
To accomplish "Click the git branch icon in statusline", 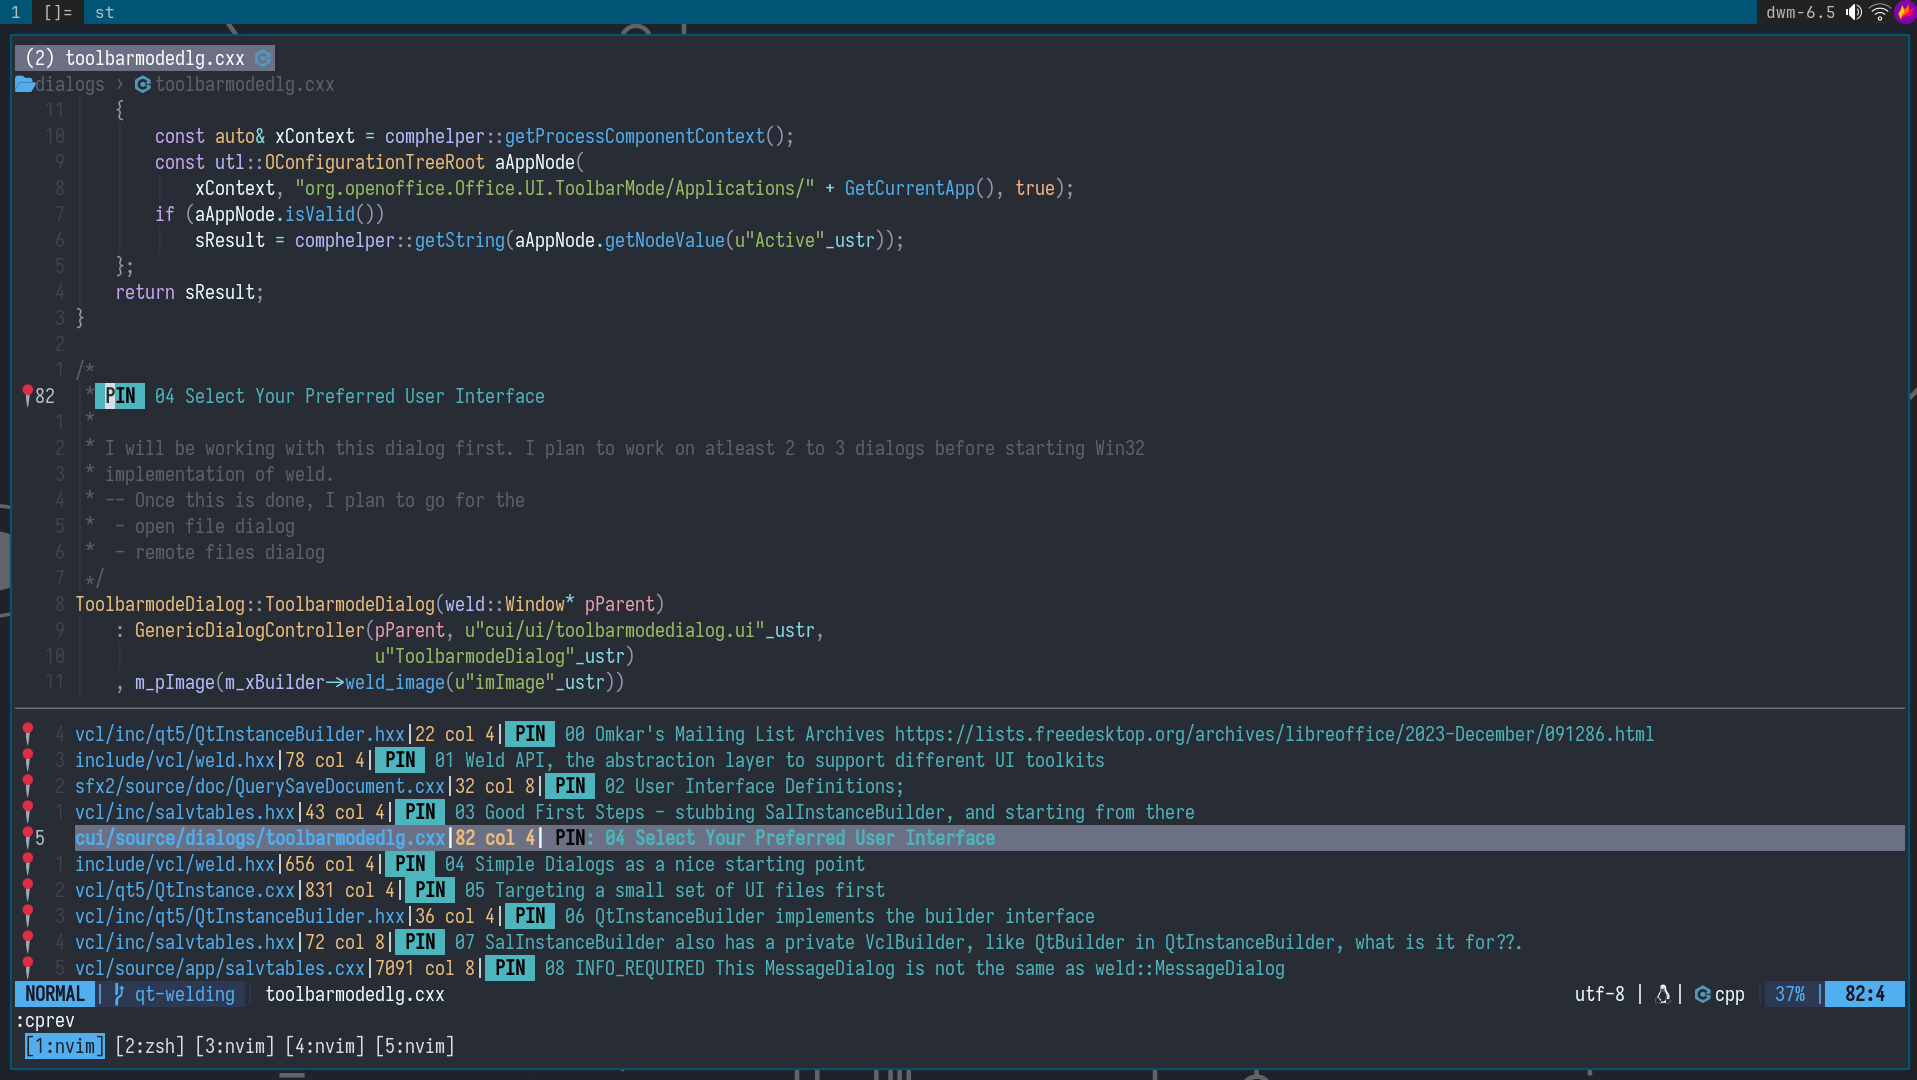I will (119, 994).
